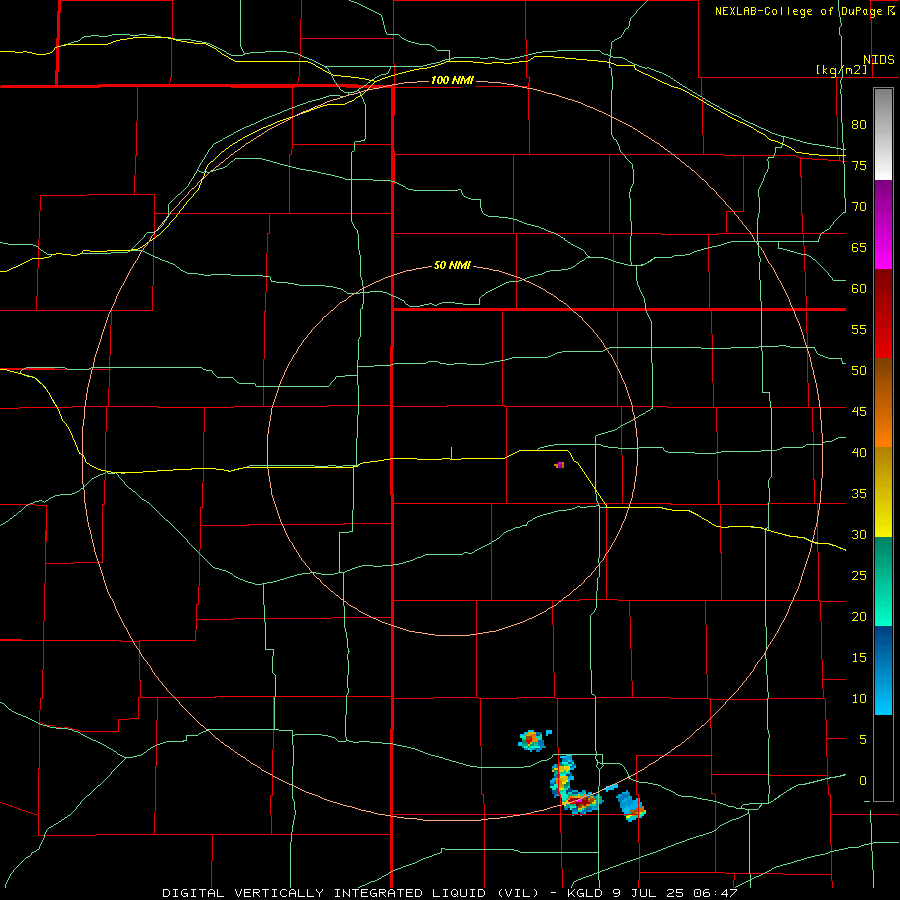The image size is (900, 900).
Task: Click the legend value 75
Action: pos(859,165)
